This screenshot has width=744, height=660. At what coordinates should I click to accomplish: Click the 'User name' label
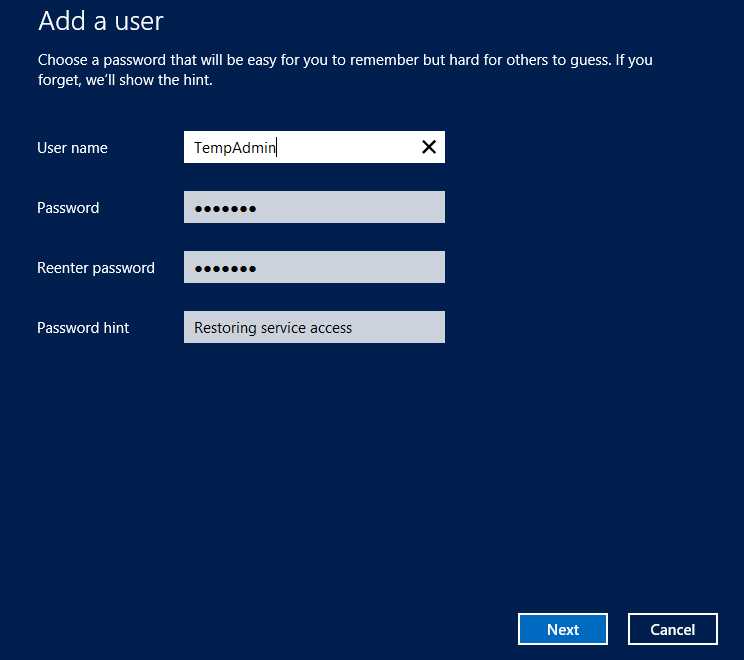click(x=72, y=148)
